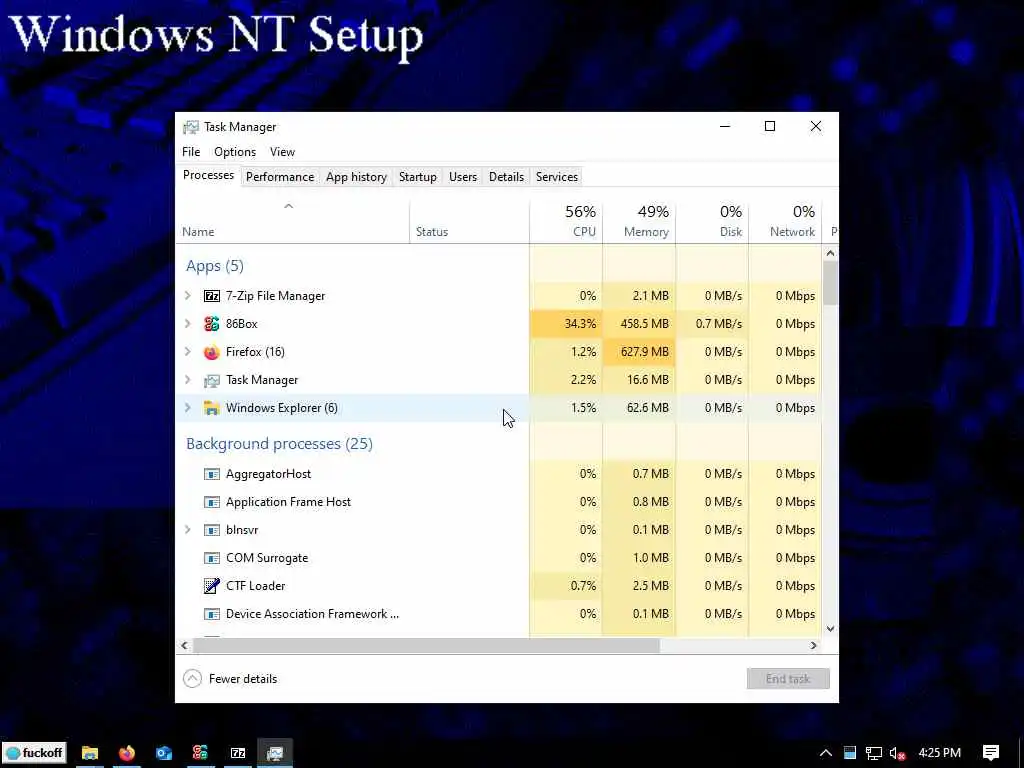The image size is (1024, 768).
Task: Collapse view with Fewer details arrow
Action: [192, 679]
